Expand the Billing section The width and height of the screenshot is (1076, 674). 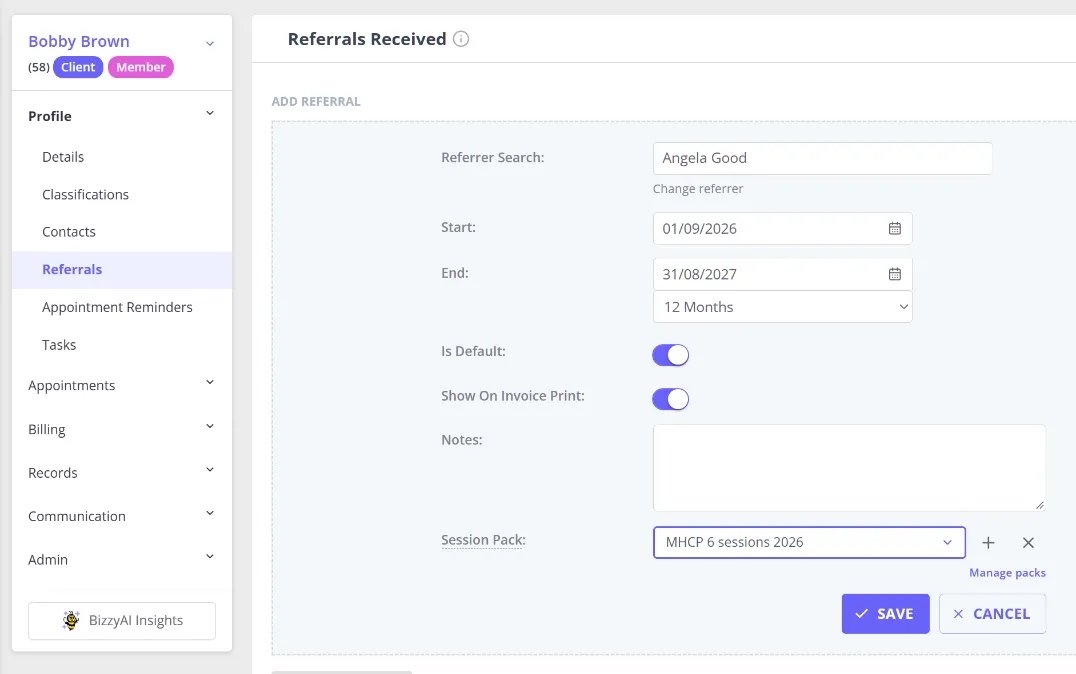[210, 426]
